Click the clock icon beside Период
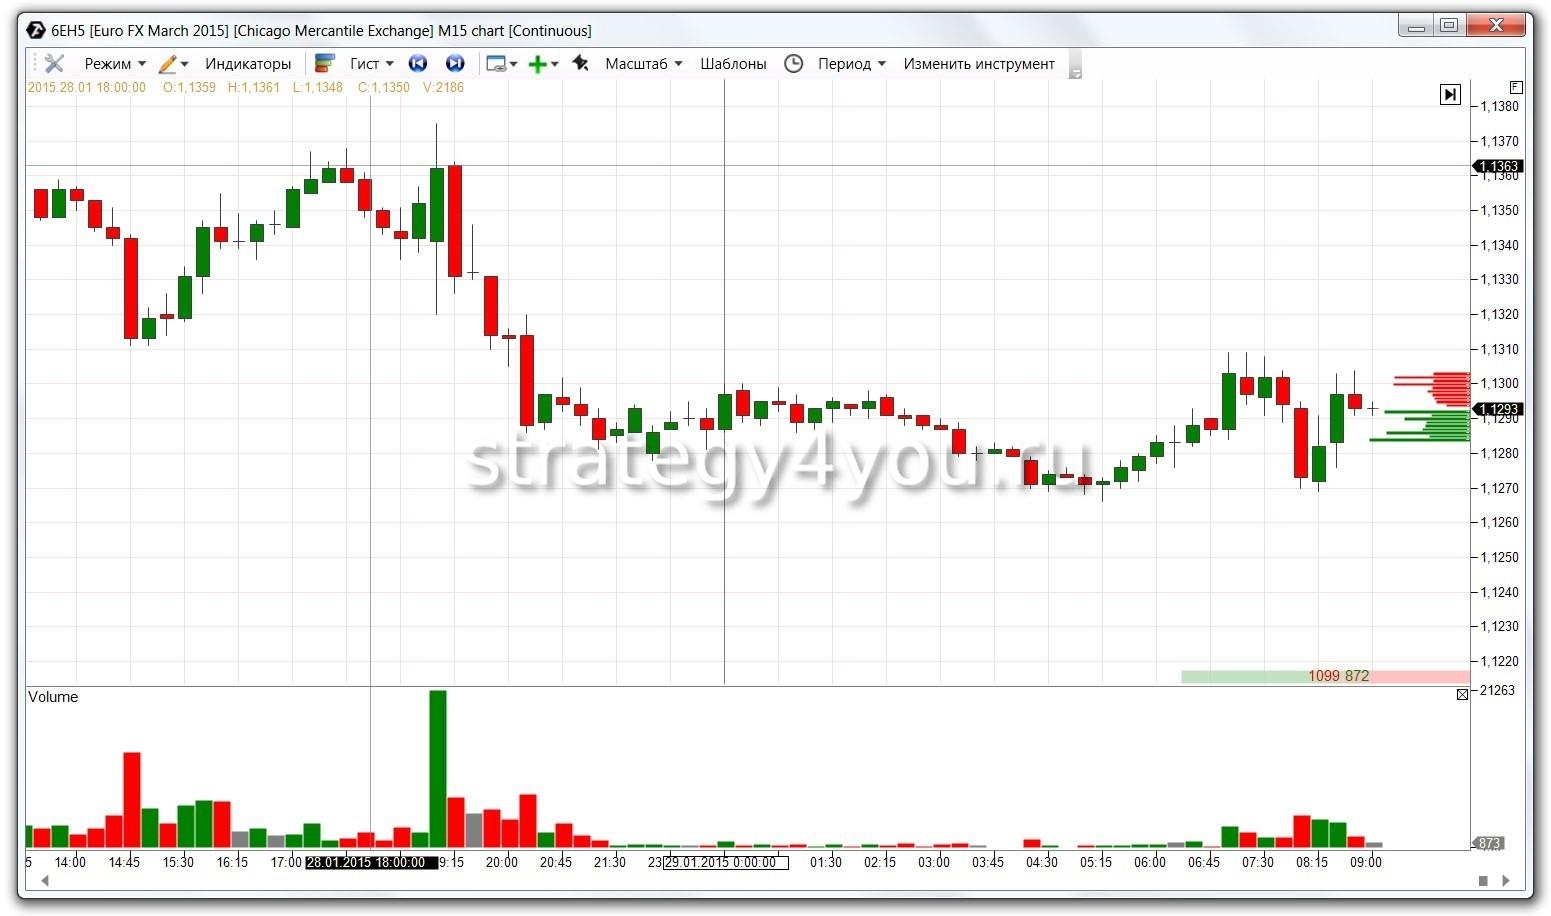This screenshot has height=916, width=1551. click(x=793, y=64)
